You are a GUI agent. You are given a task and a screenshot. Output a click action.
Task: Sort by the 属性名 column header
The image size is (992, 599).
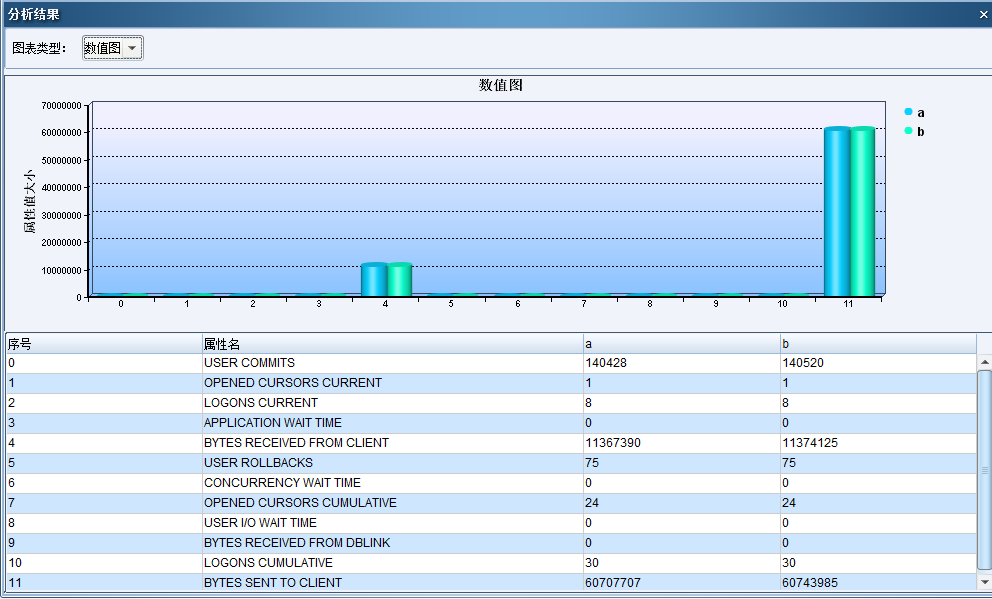[392, 344]
